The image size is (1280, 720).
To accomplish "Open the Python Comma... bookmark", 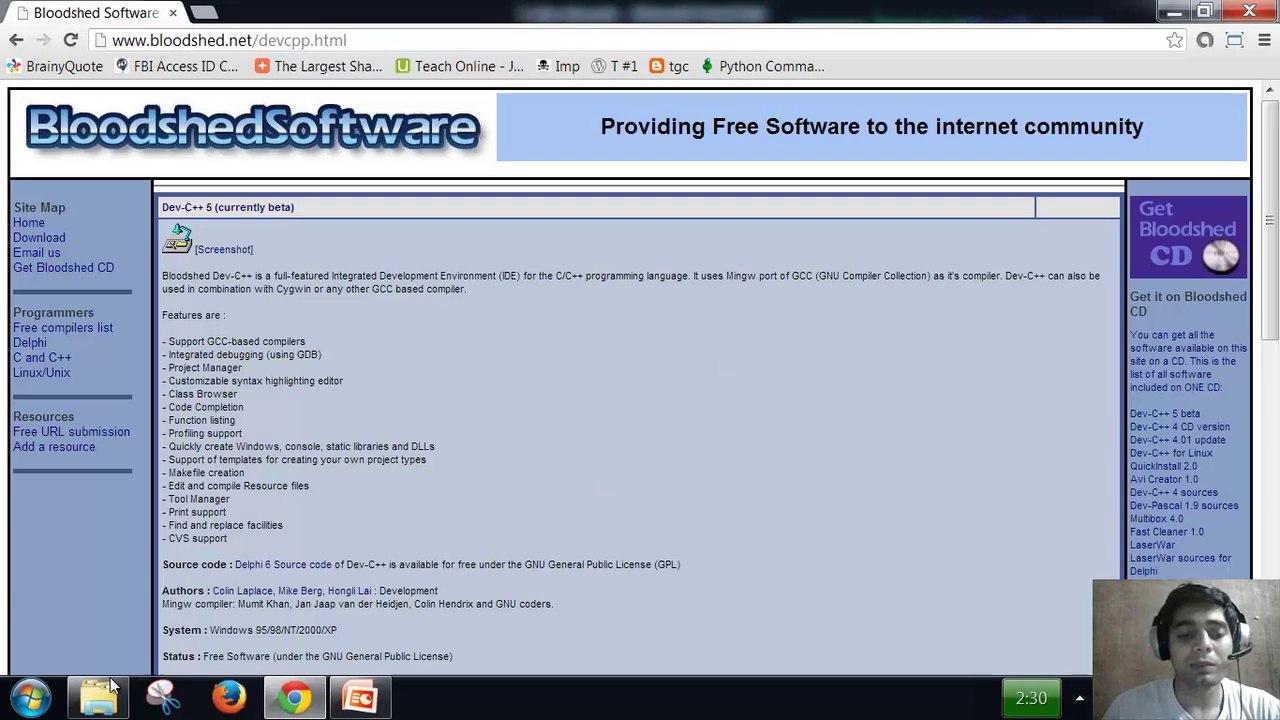I will pos(763,66).
